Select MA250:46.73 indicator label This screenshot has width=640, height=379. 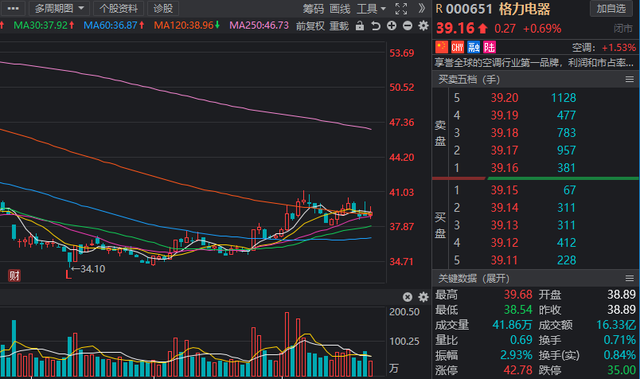click(x=259, y=25)
